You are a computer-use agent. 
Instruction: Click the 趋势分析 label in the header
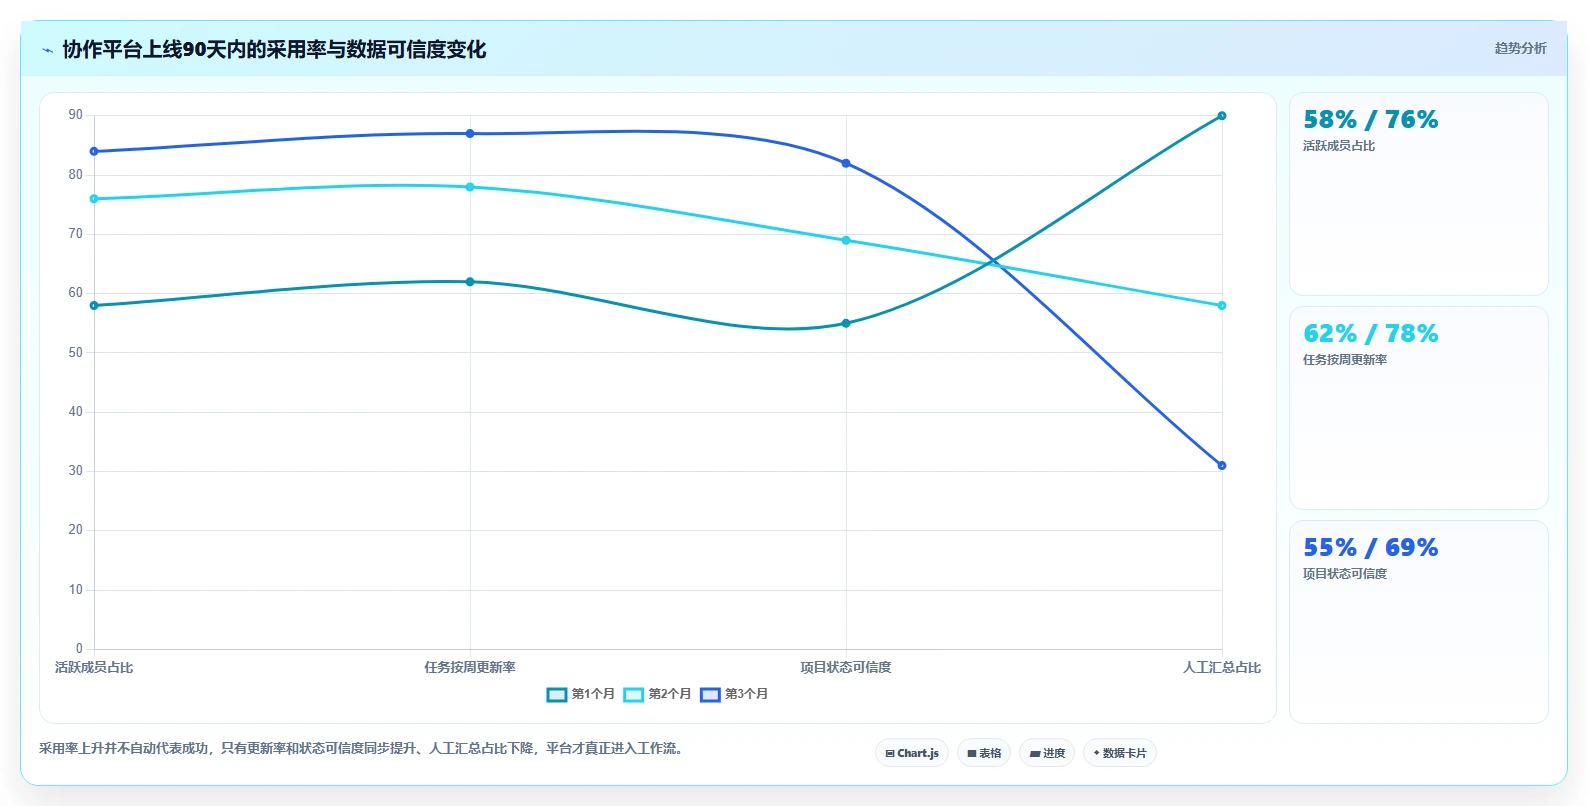click(1520, 48)
